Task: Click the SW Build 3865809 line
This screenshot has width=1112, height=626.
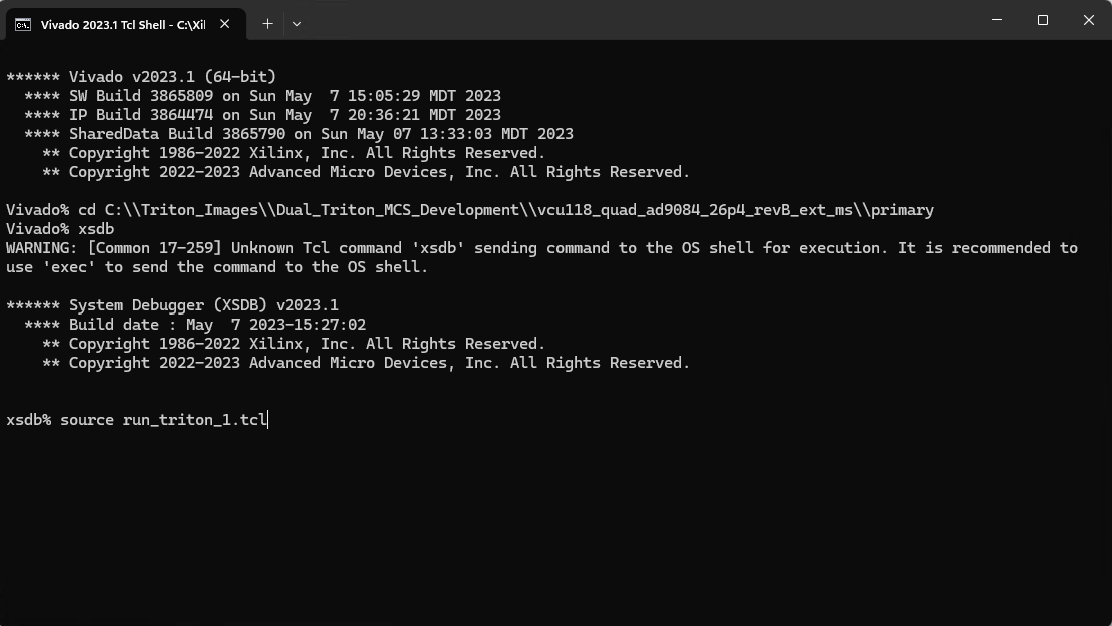Action: point(262,96)
